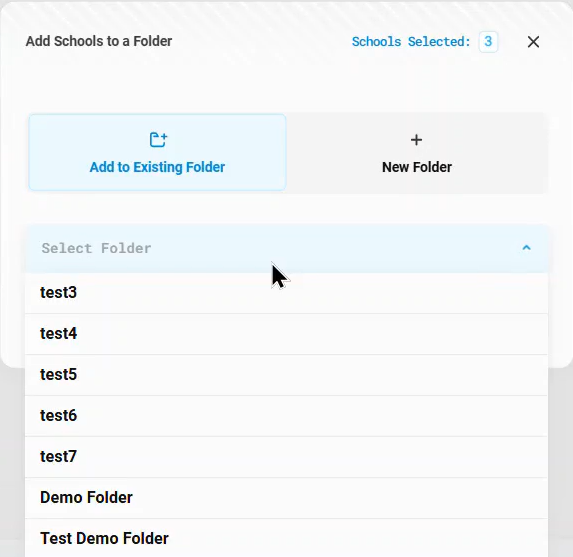The image size is (573, 557).
Task: Collapse the Select Folder dropdown with the chevron
Action: click(526, 248)
